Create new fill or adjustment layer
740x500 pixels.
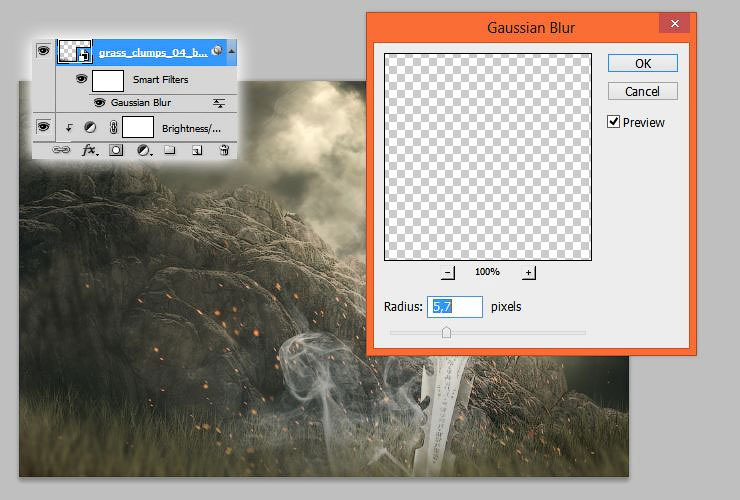pos(144,151)
